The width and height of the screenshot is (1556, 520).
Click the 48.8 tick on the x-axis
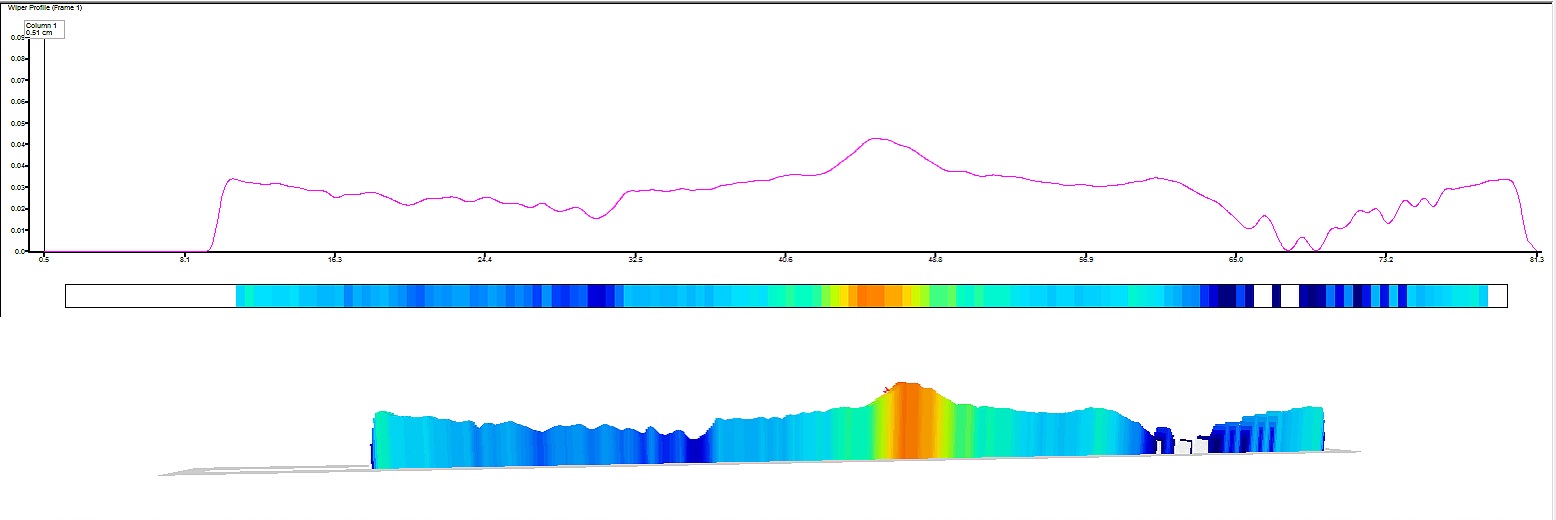tap(936, 259)
